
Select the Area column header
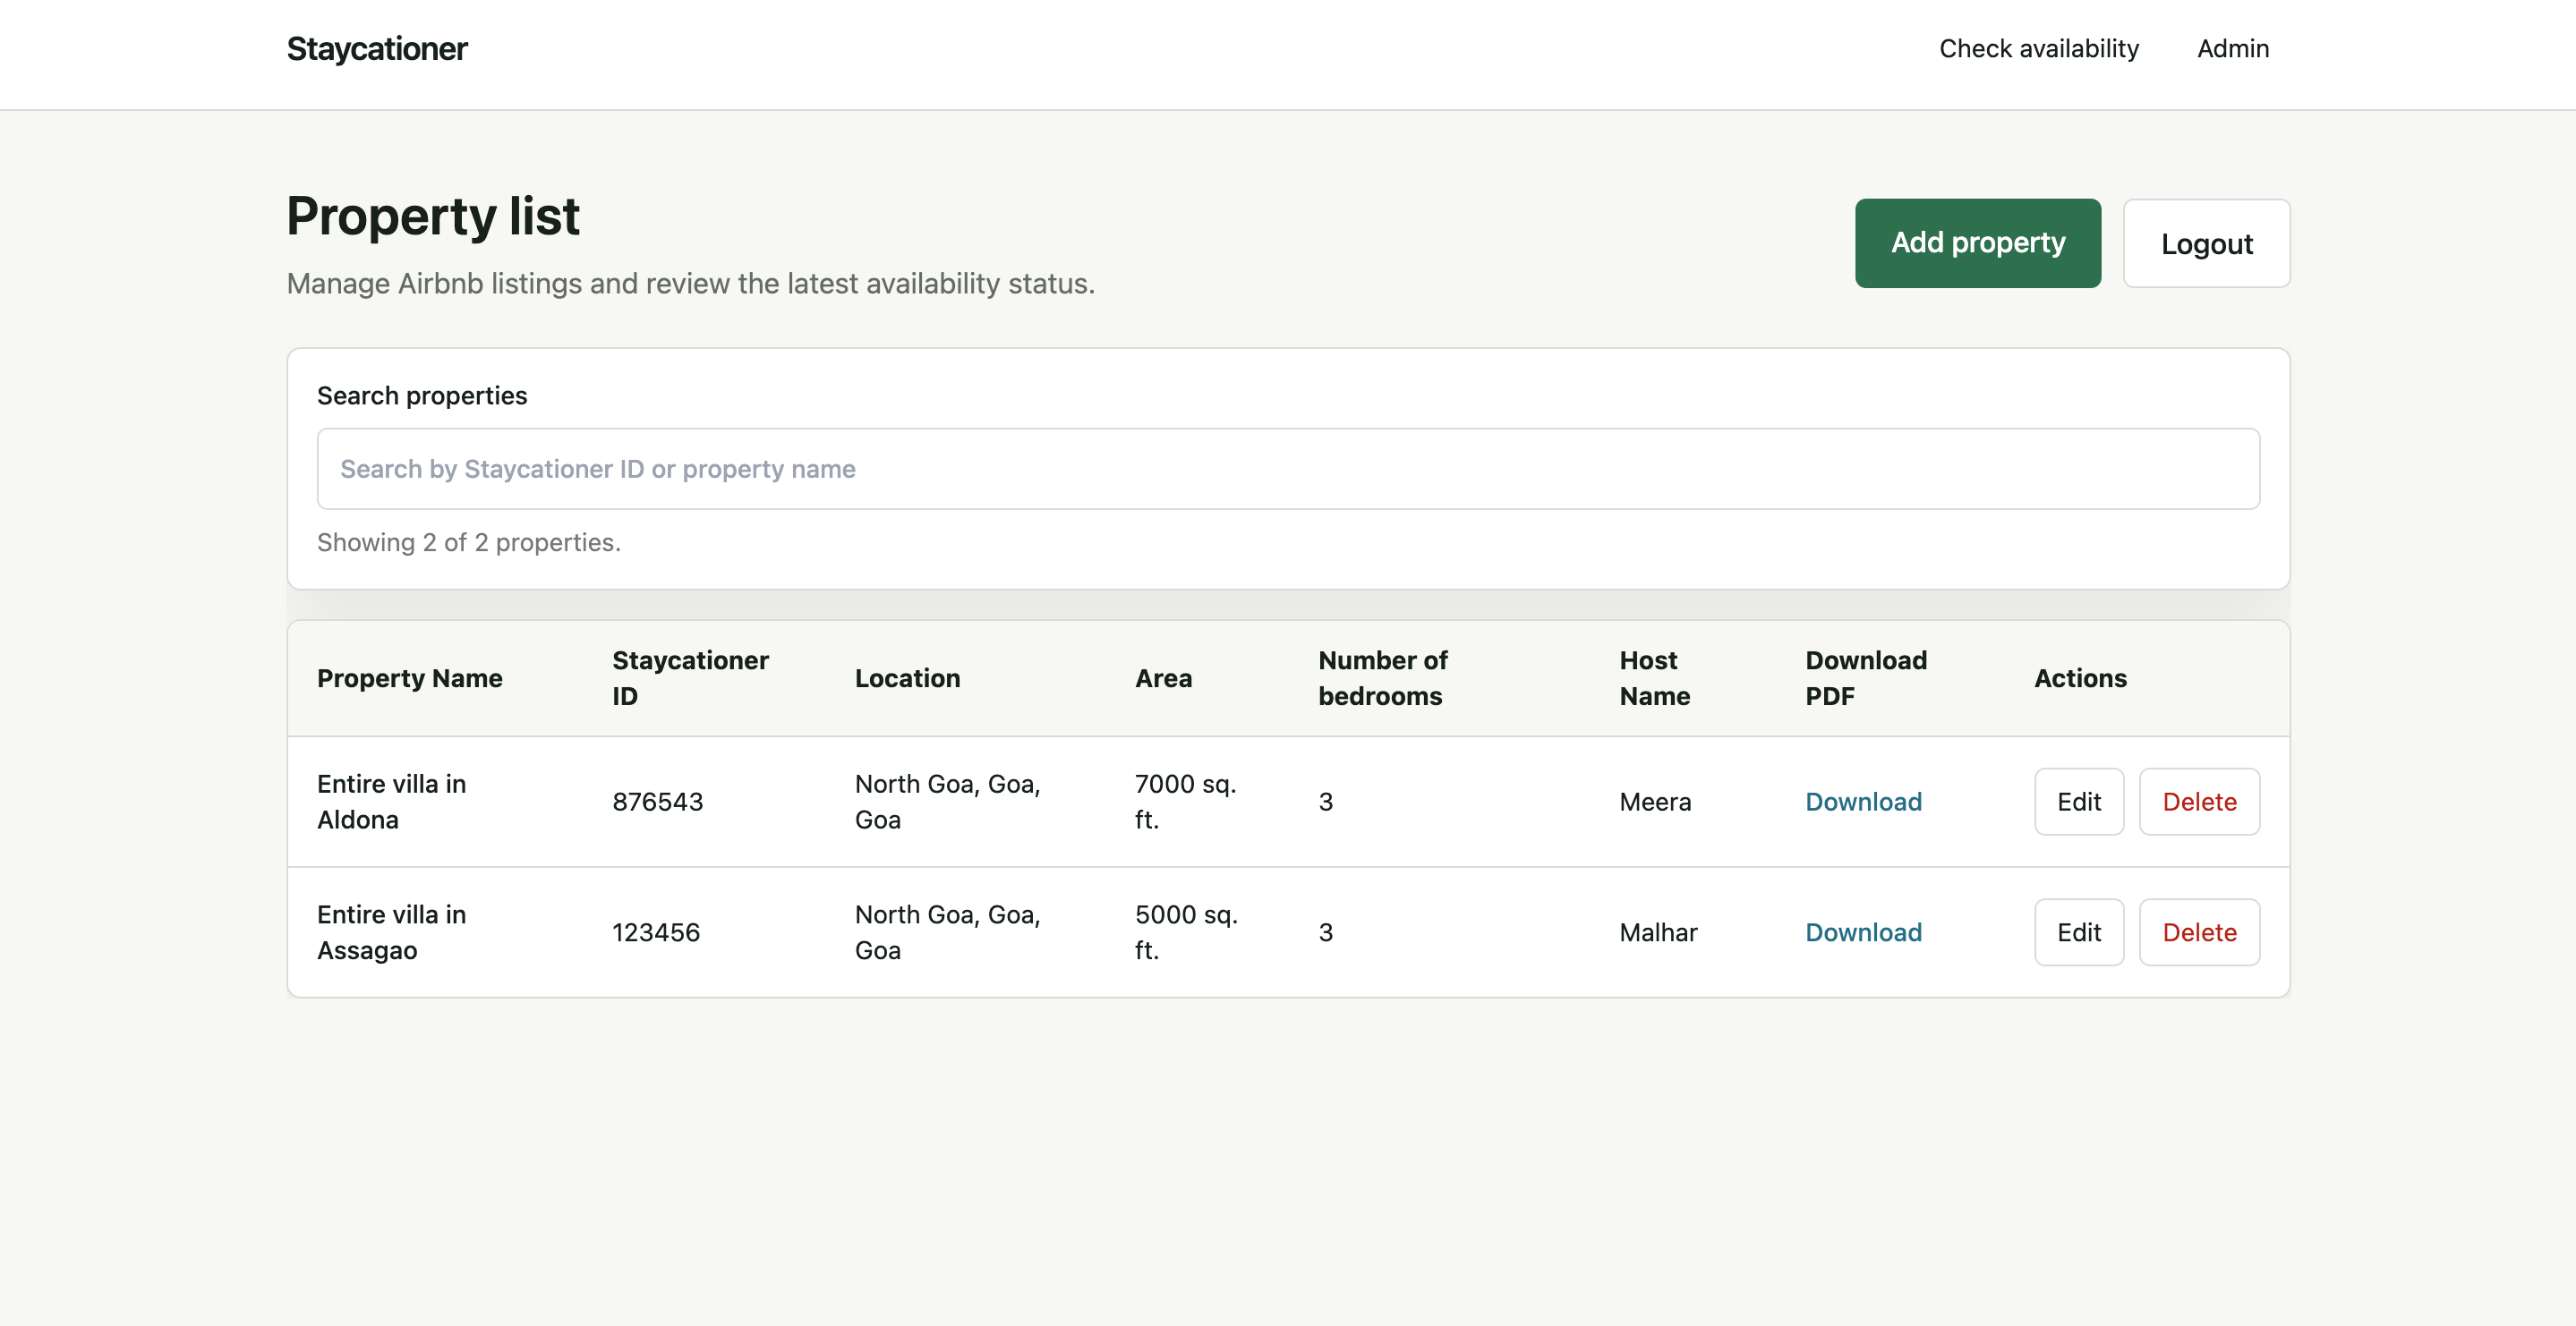[x=1163, y=678]
